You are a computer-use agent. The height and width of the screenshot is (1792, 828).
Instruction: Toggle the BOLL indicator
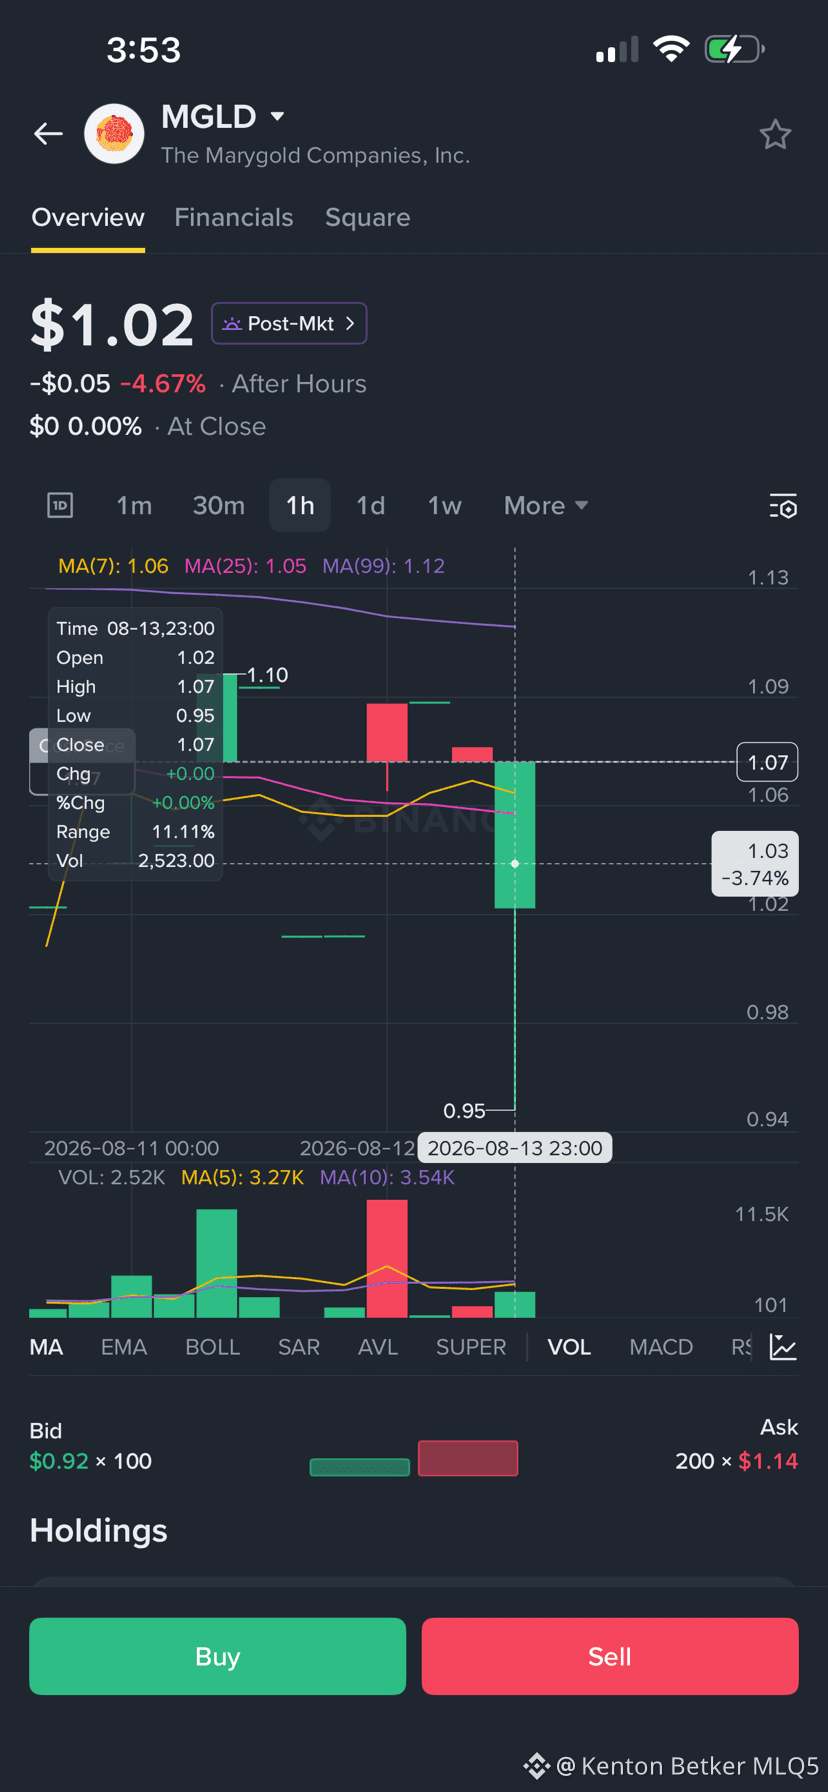tap(213, 1347)
